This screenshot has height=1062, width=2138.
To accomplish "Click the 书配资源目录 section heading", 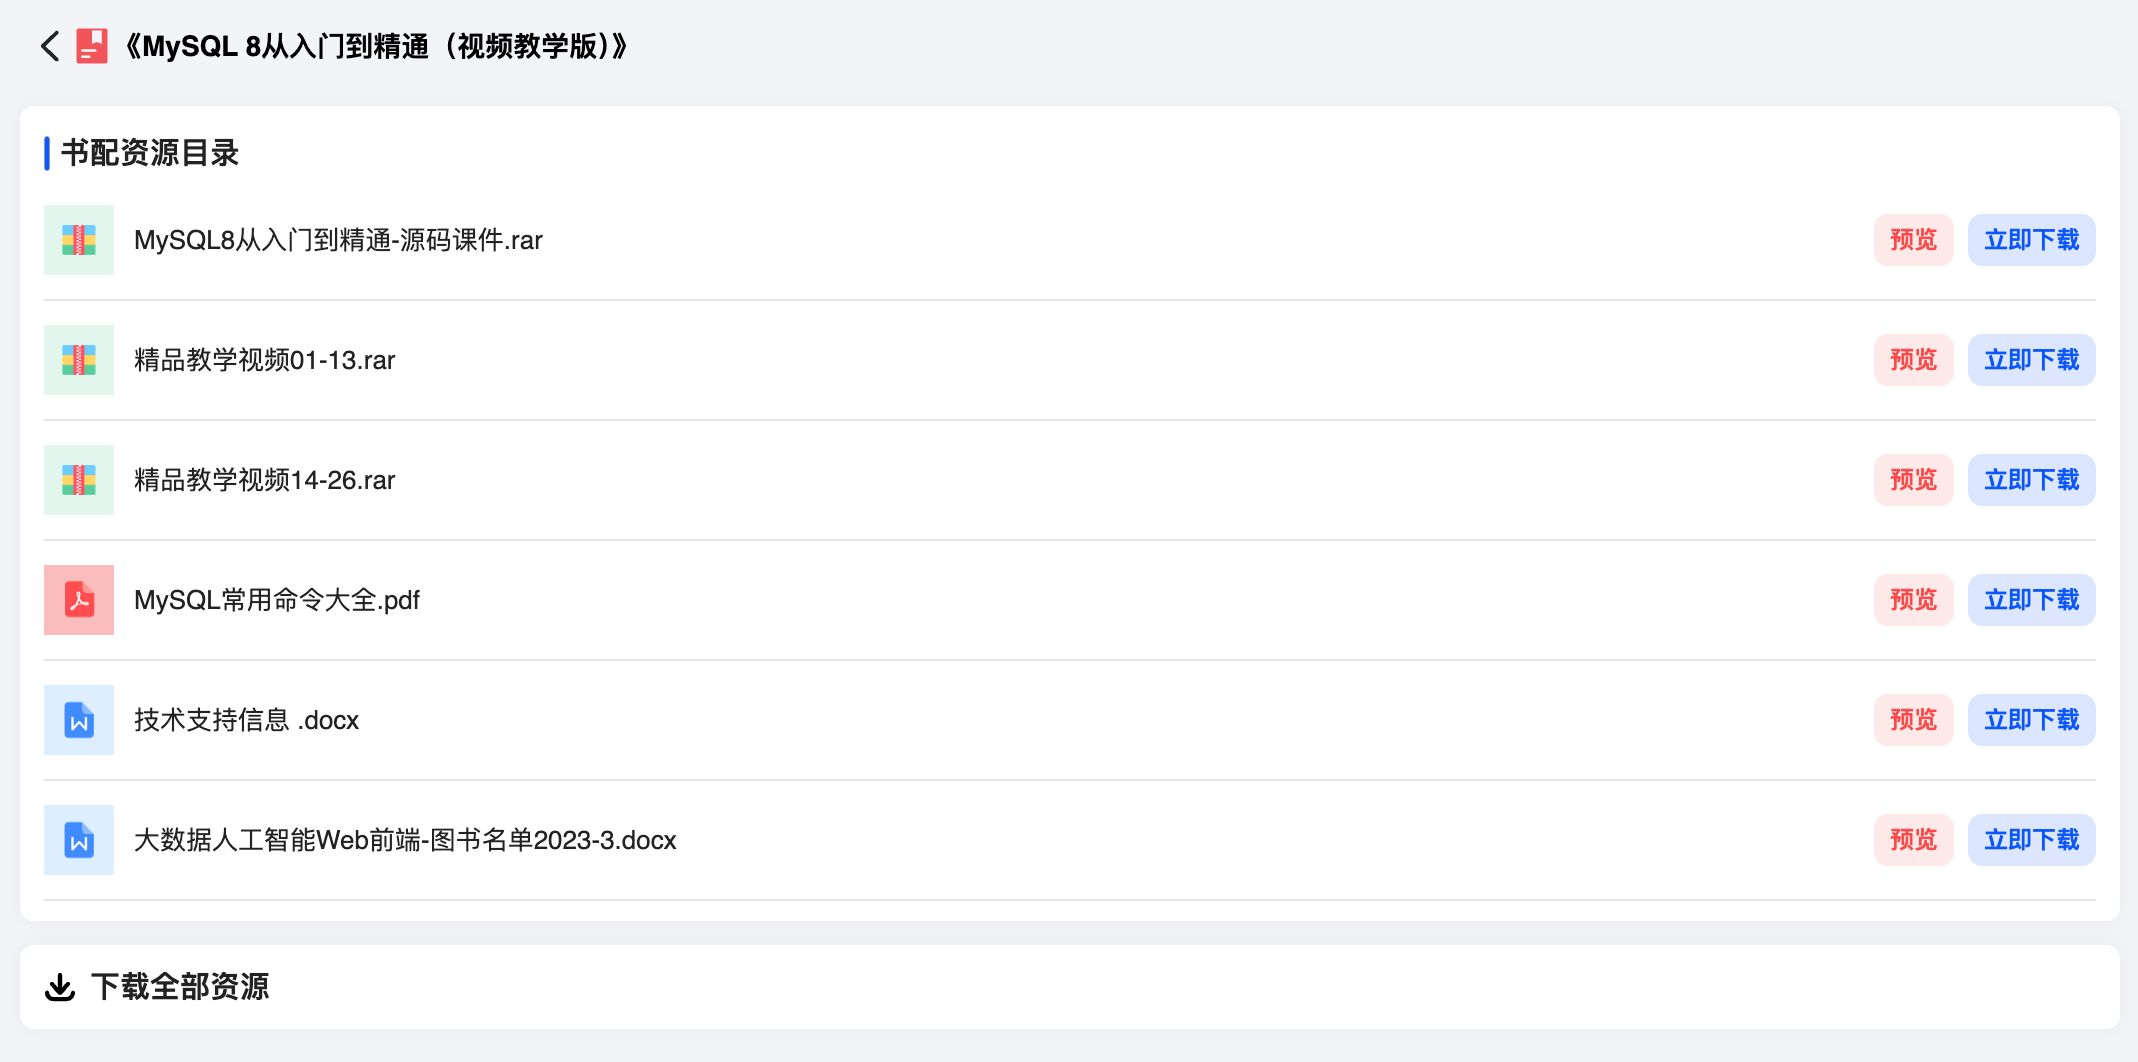I will tap(150, 153).
